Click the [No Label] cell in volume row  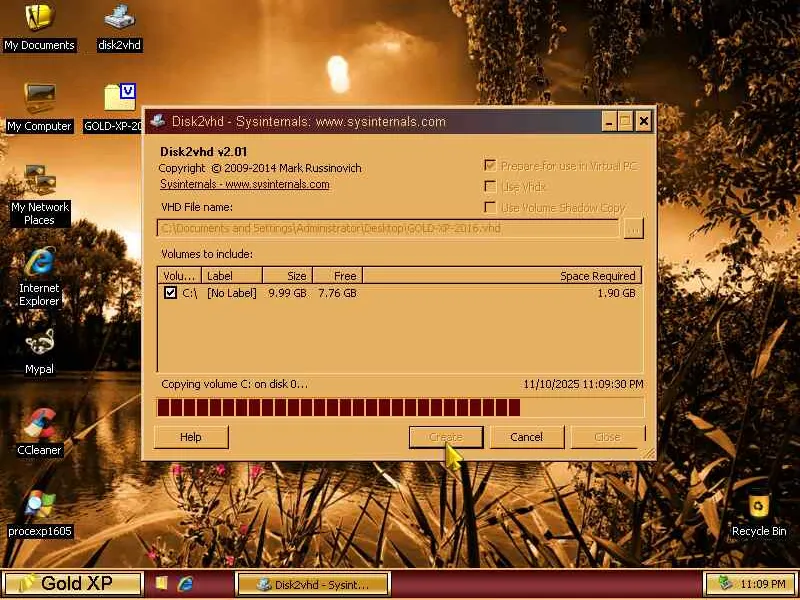[x=232, y=293]
